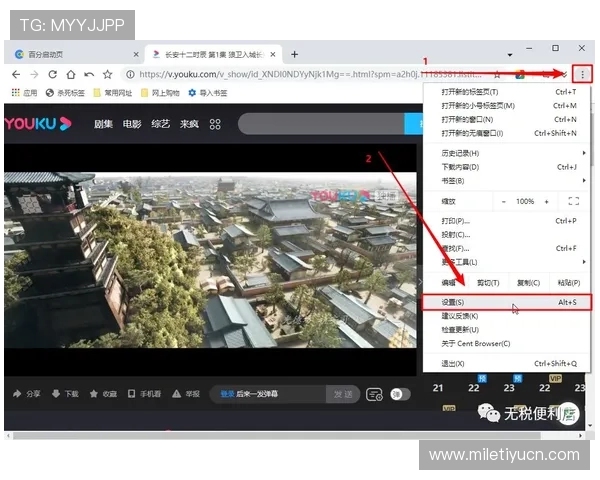Click 复制(C) in edit row
Image resolution: width=600 pixels, height=480 pixels.
point(528,283)
